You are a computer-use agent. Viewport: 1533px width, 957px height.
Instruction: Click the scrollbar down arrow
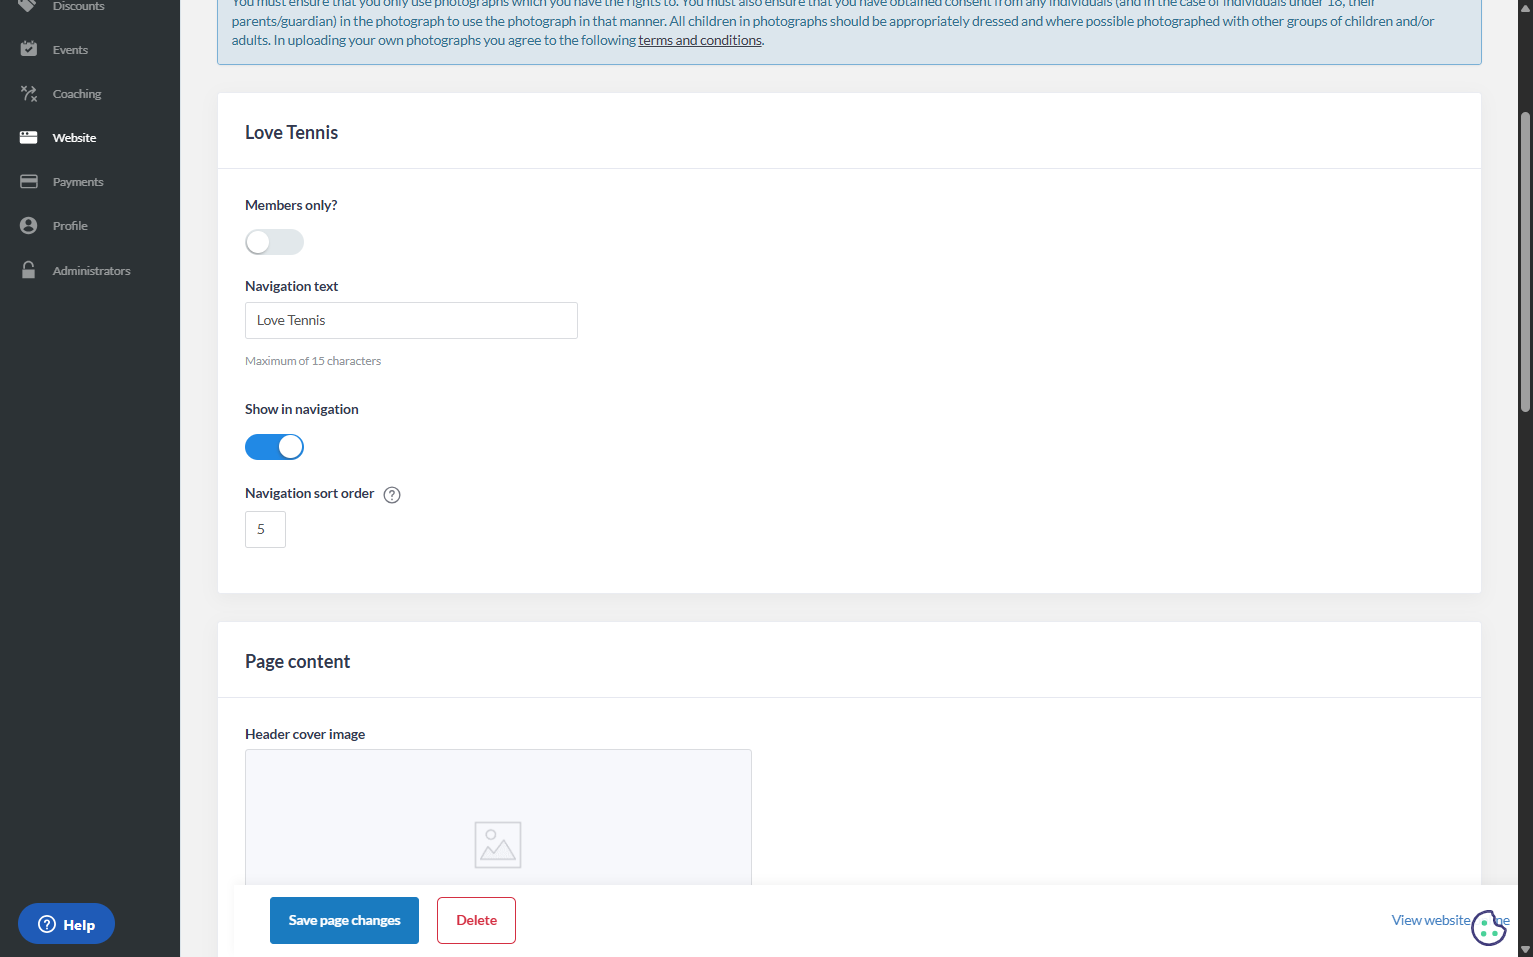1525,949
